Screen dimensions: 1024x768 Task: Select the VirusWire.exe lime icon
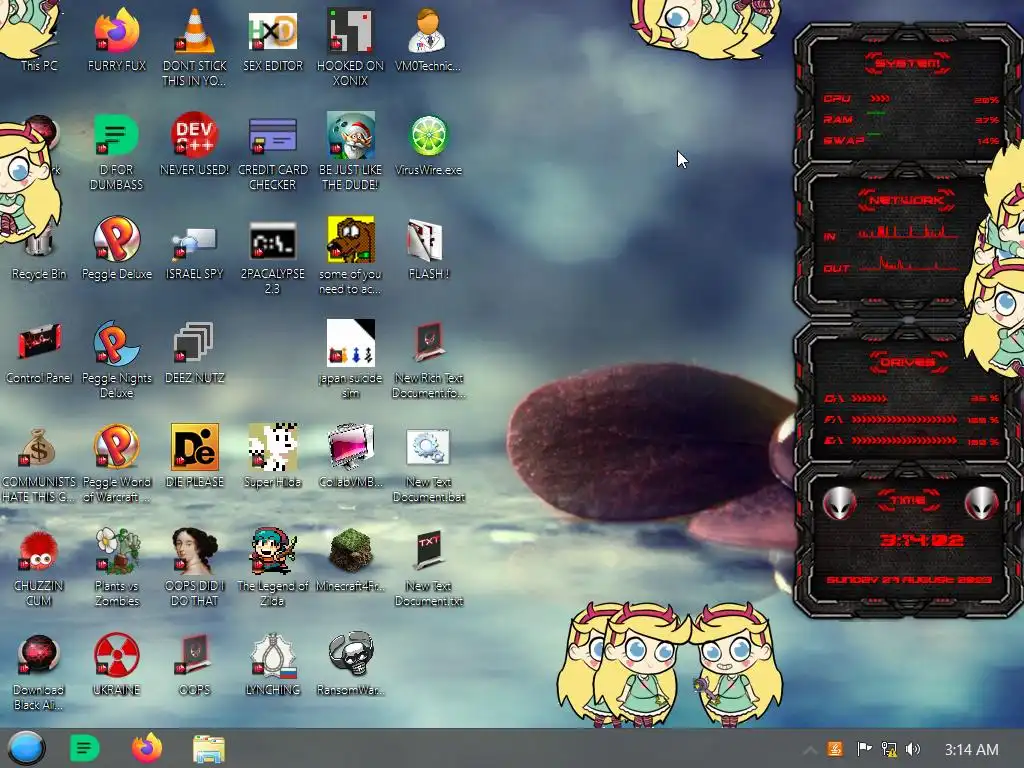coord(428,144)
